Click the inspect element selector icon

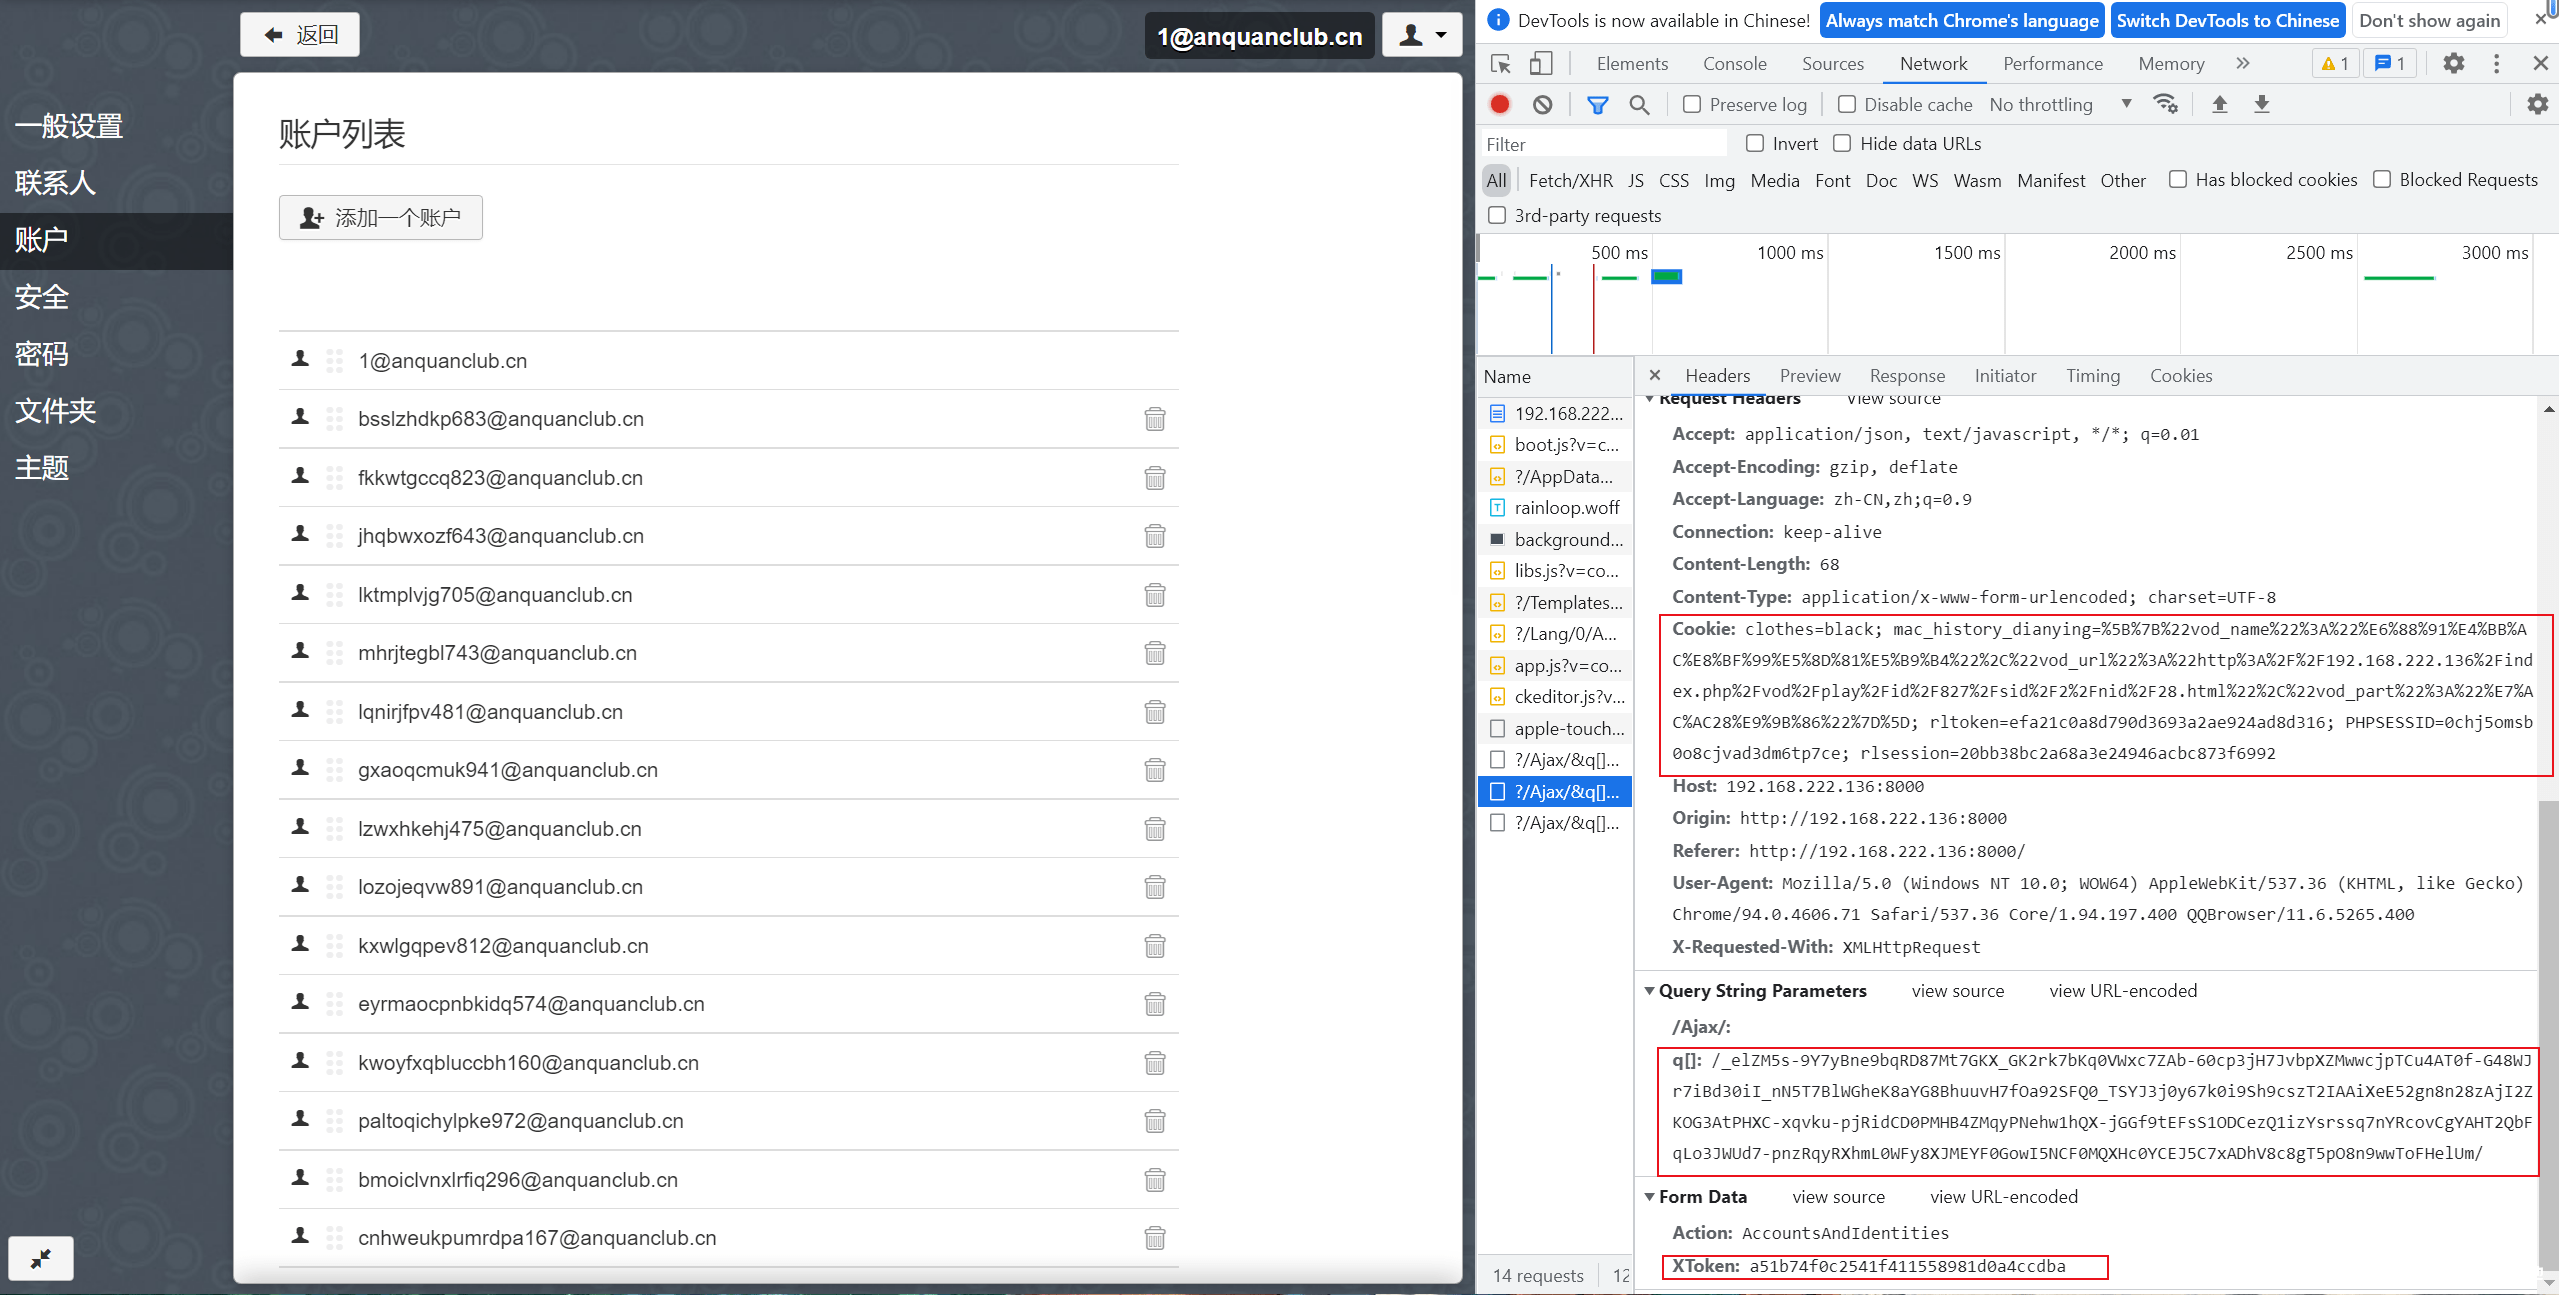click(x=1500, y=63)
